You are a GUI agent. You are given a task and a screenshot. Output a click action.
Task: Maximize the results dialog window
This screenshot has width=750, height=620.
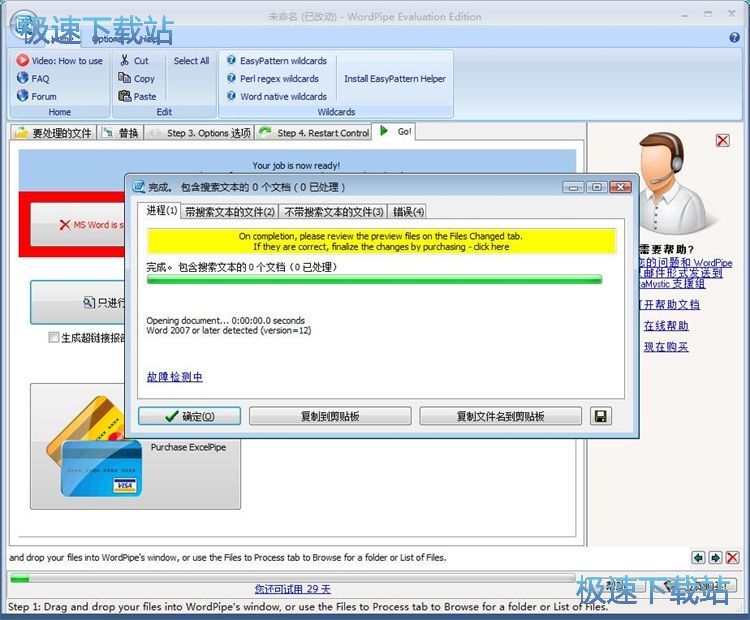coord(596,187)
